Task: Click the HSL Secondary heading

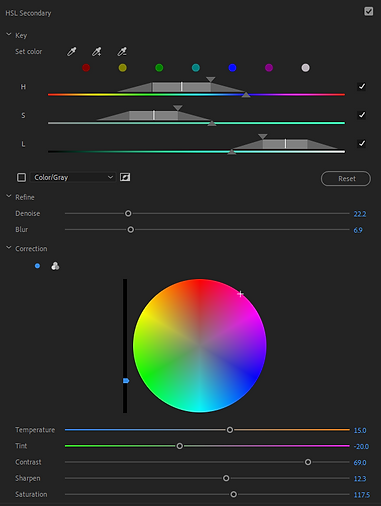Action: coord(28,13)
